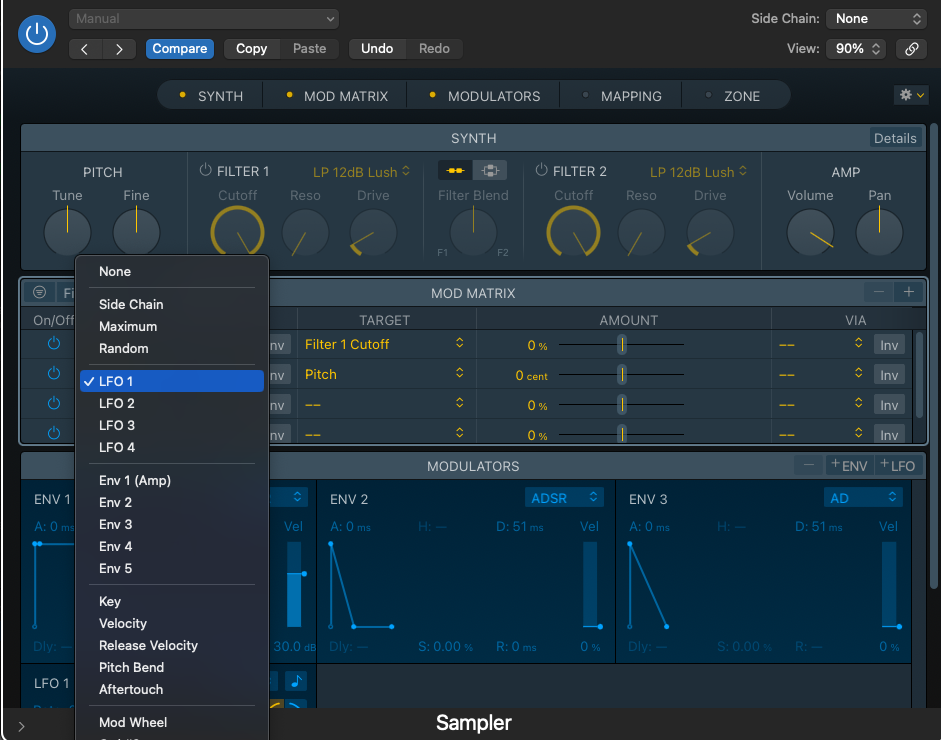Toggle Via Inv for Pitch row
The image size is (941, 740).
[x=889, y=375]
